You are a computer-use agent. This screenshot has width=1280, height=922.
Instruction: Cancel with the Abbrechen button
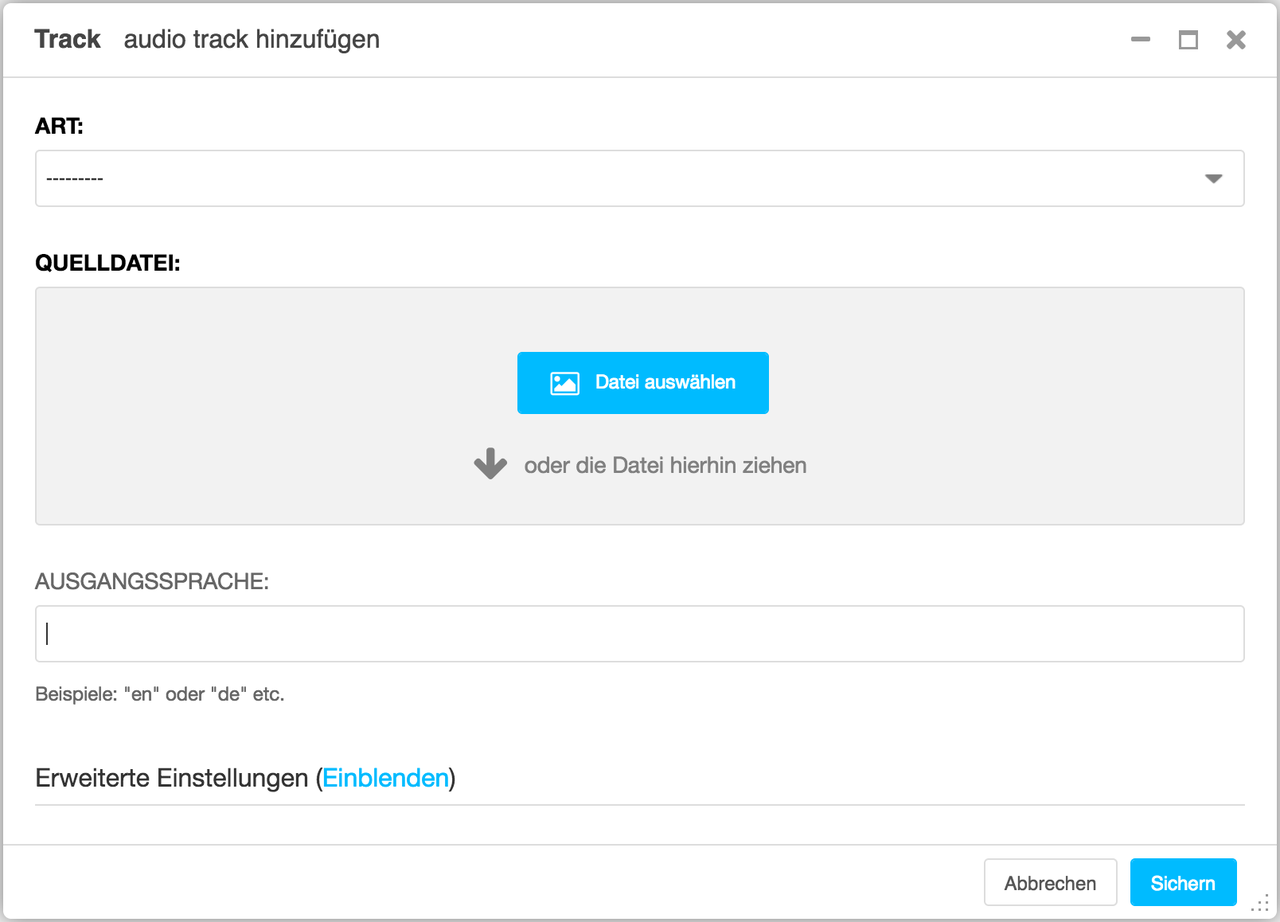click(1050, 883)
